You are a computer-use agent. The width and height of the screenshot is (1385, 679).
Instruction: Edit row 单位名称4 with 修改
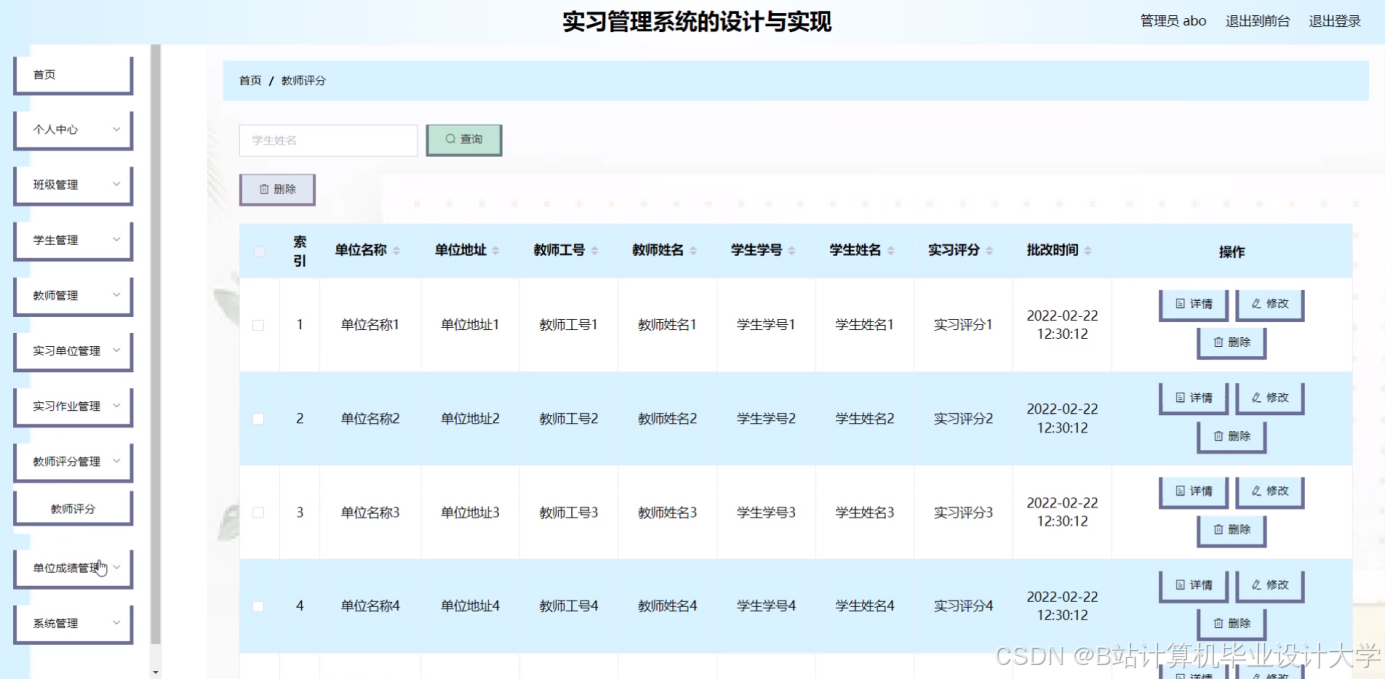click(1270, 585)
